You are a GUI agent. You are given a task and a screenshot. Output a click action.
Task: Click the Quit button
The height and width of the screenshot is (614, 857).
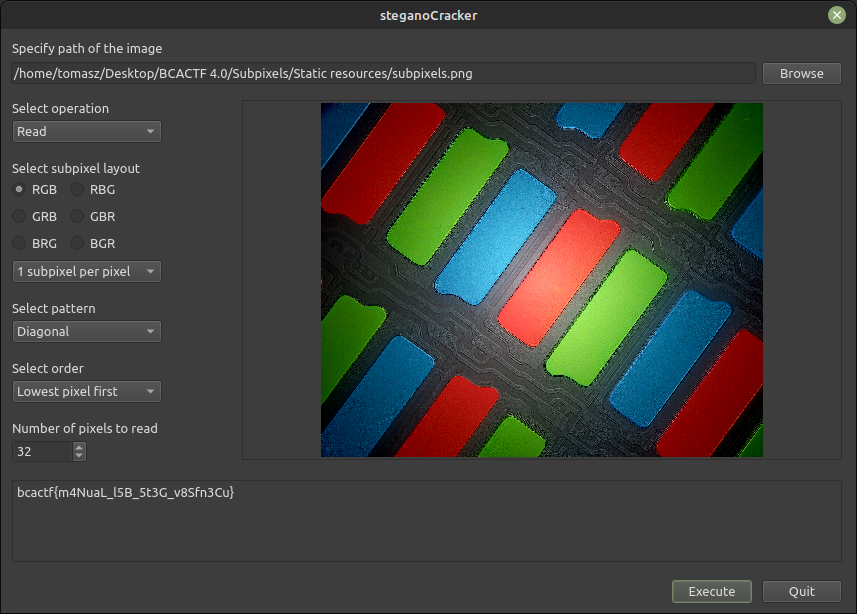click(801, 592)
